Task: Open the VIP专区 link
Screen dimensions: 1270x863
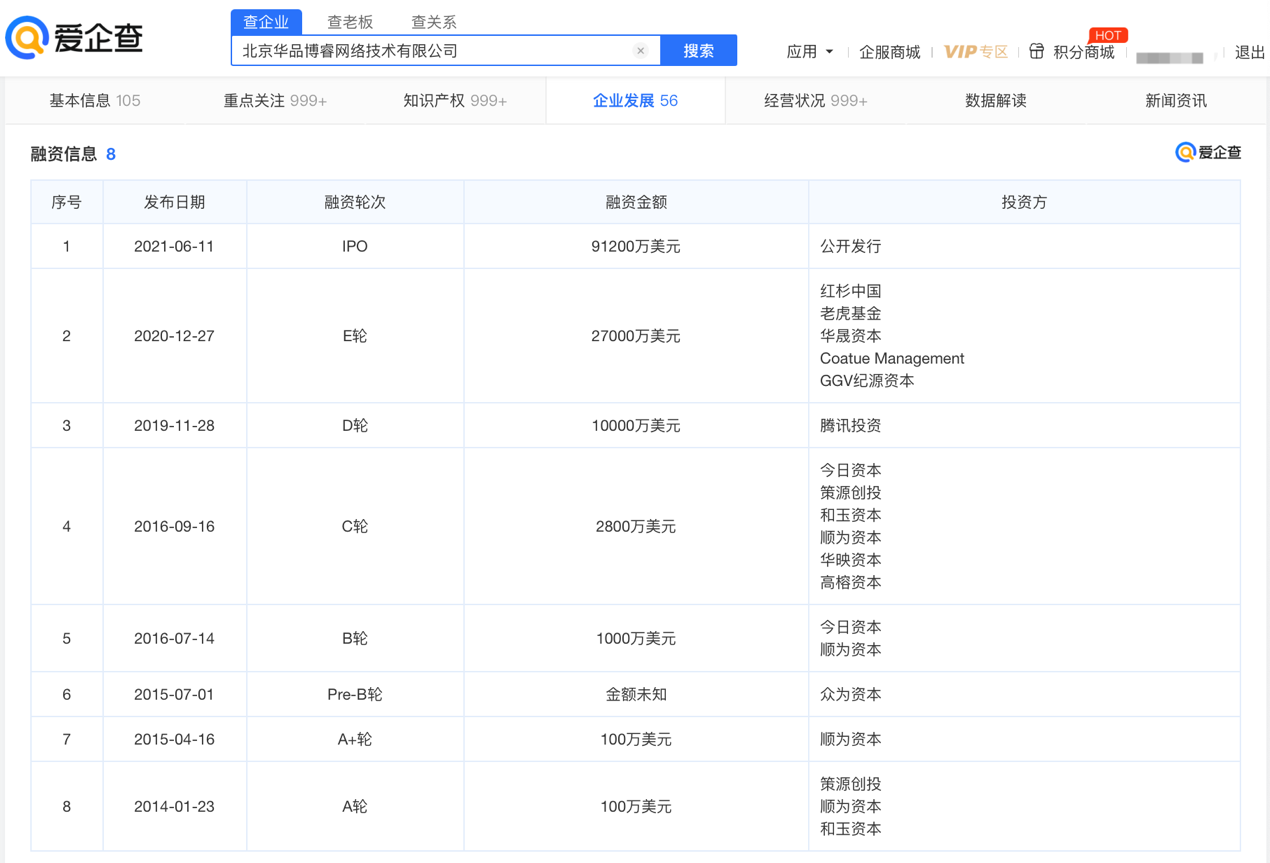Action: click(975, 52)
